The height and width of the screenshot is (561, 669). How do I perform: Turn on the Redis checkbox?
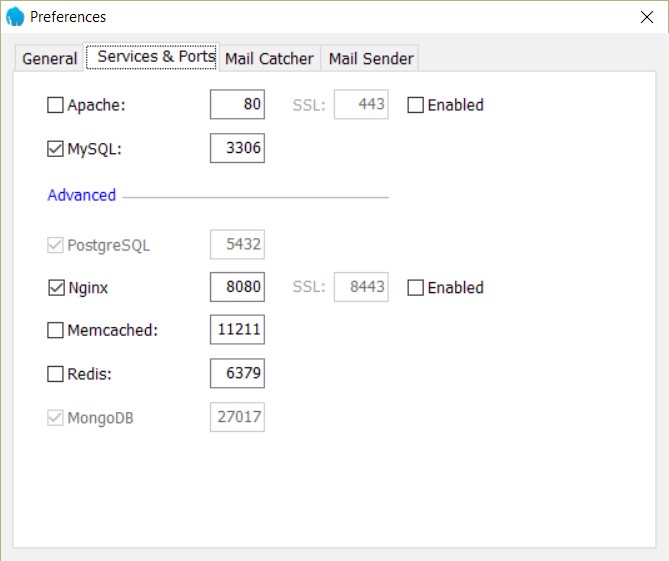56,374
